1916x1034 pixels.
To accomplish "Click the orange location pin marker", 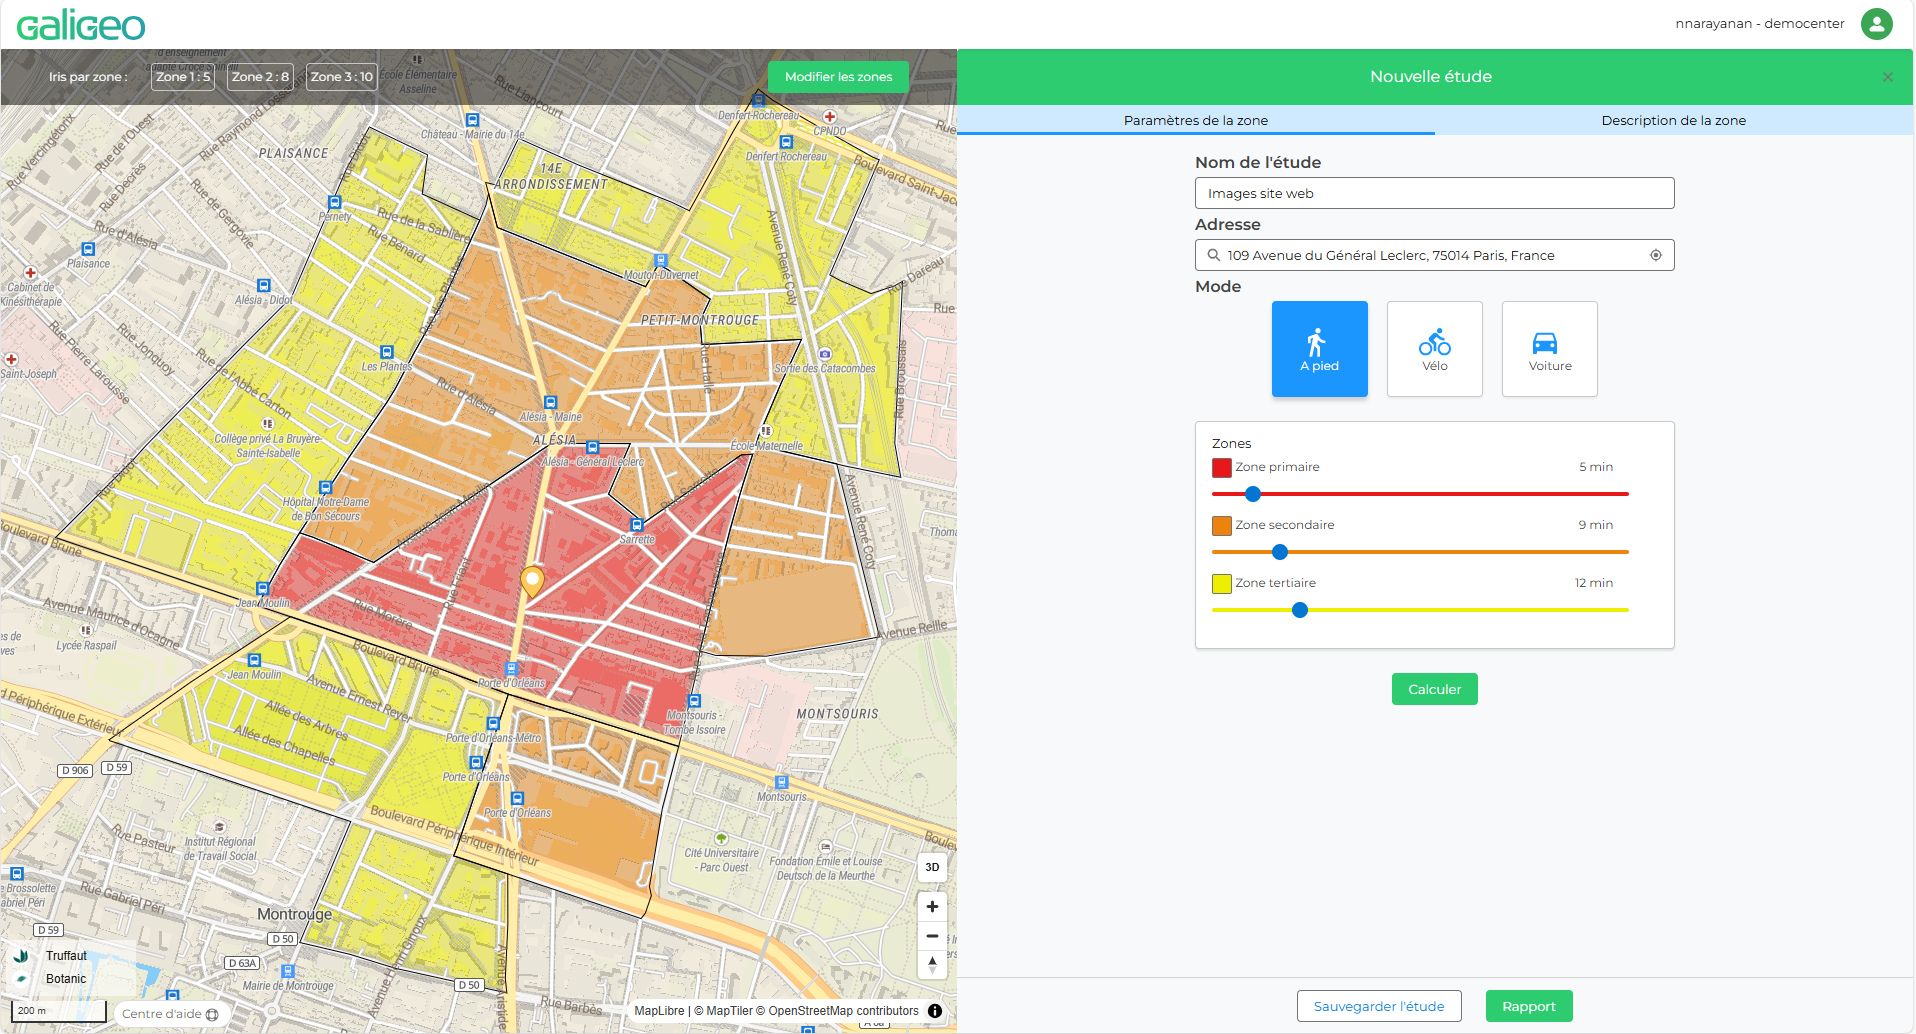I will (532, 580).
